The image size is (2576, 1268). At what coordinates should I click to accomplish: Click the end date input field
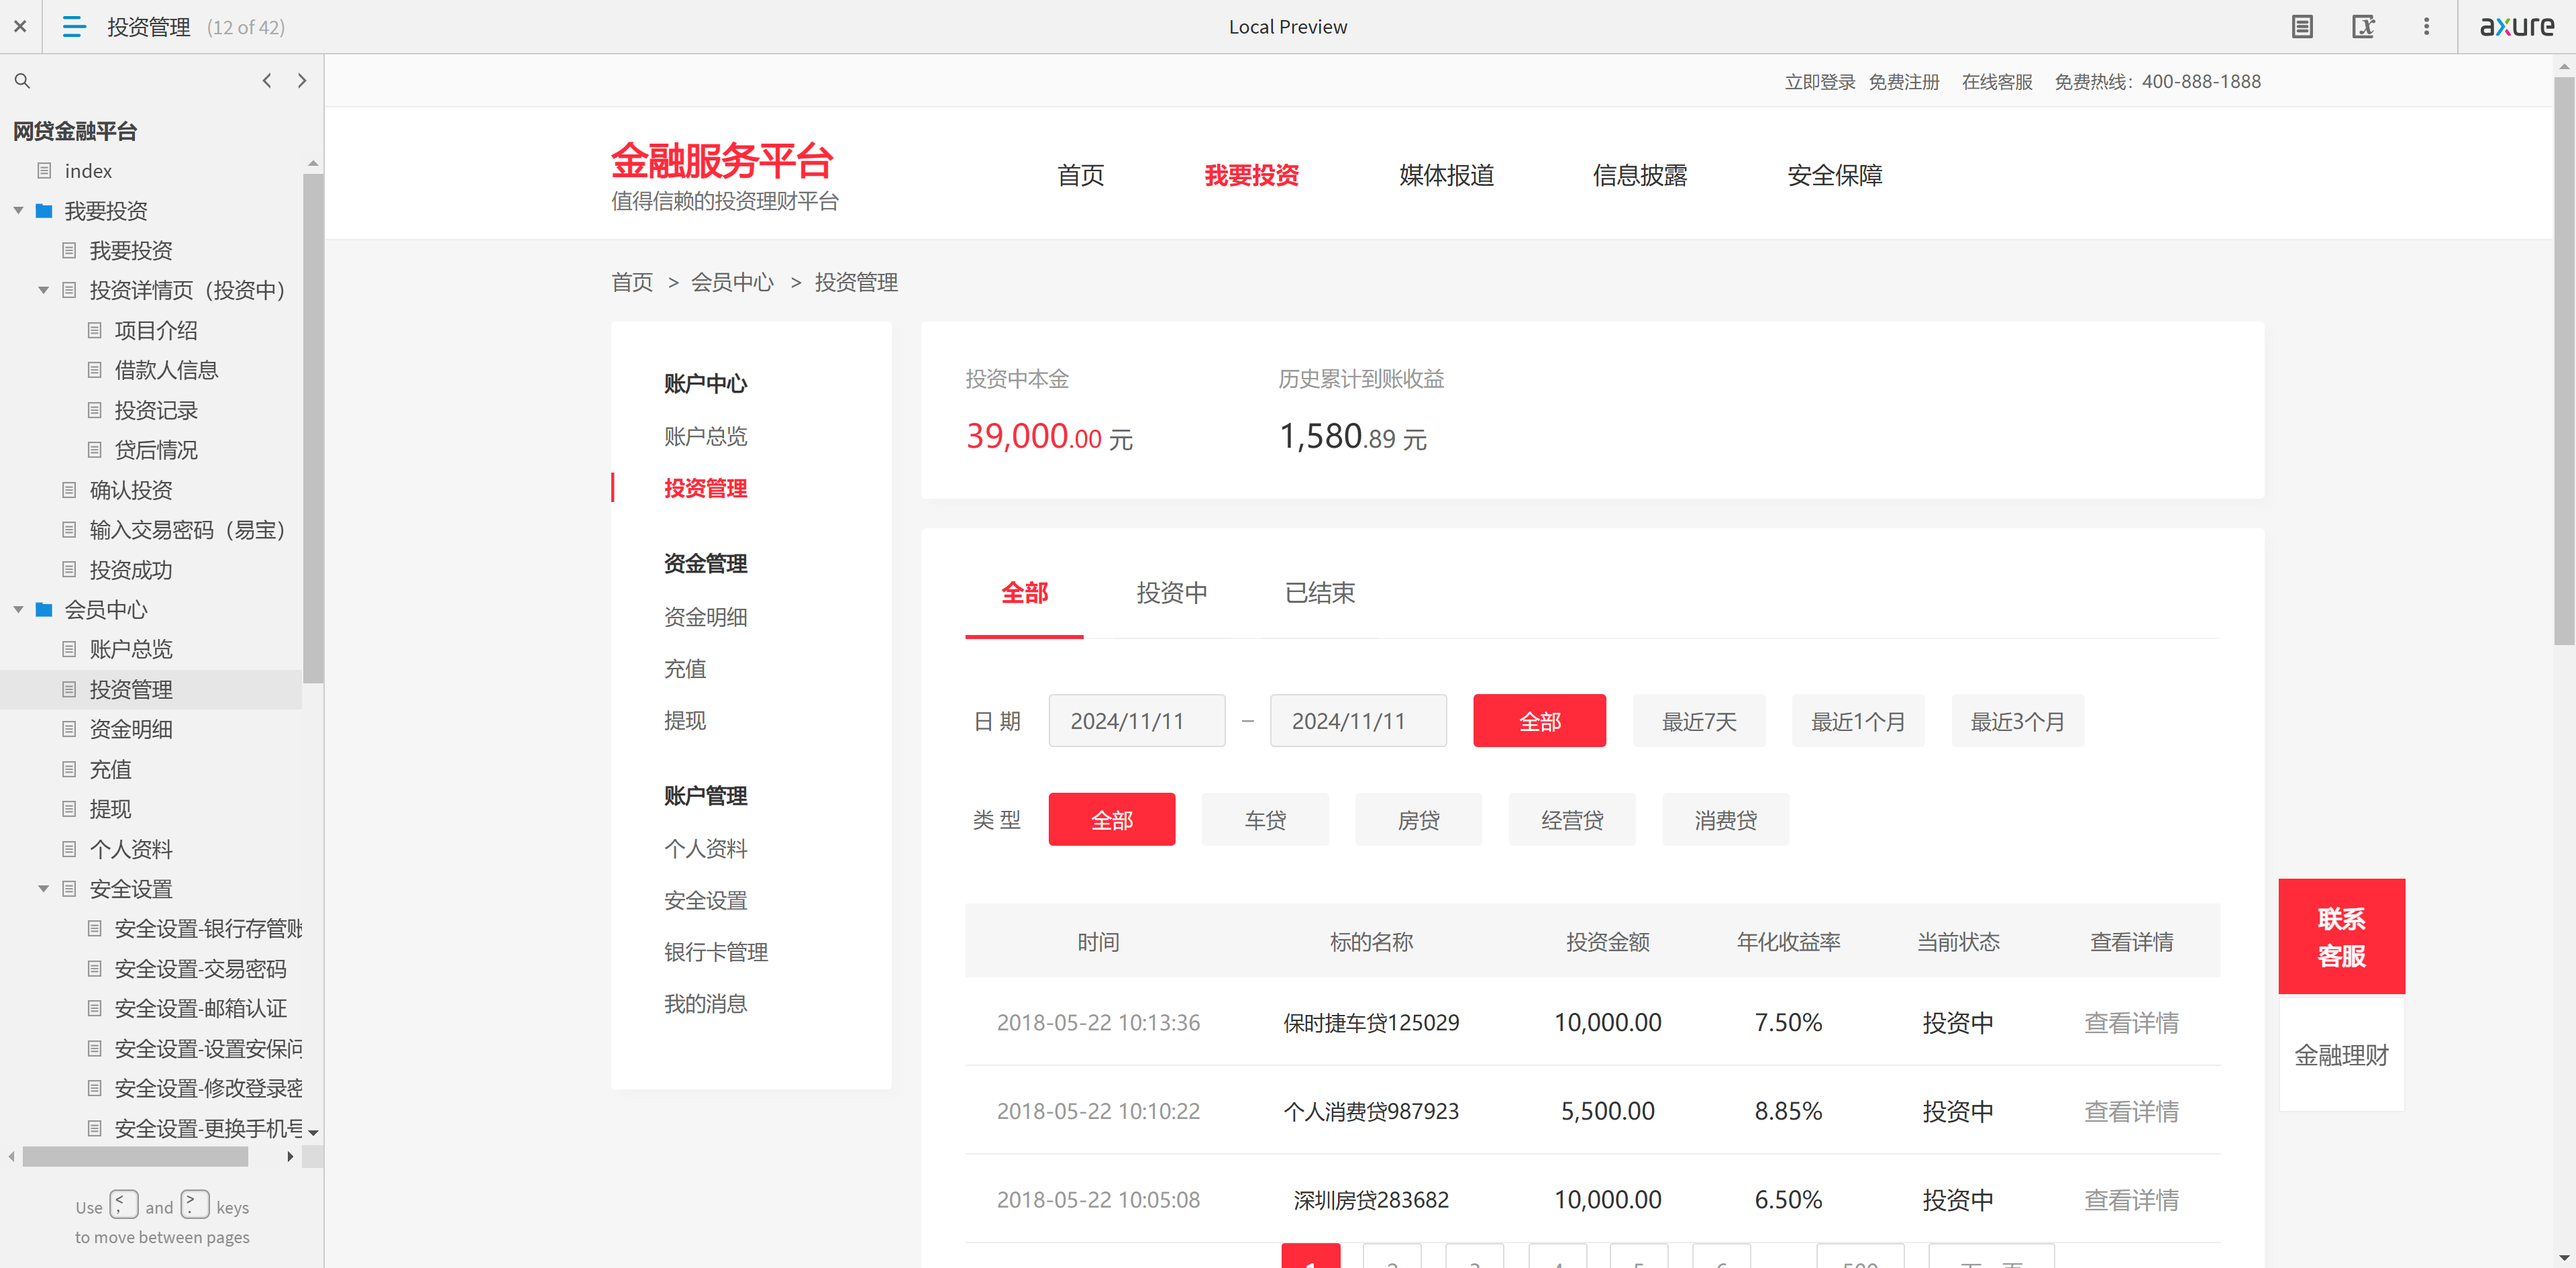pyautogui.click(x=1358, y=721)
